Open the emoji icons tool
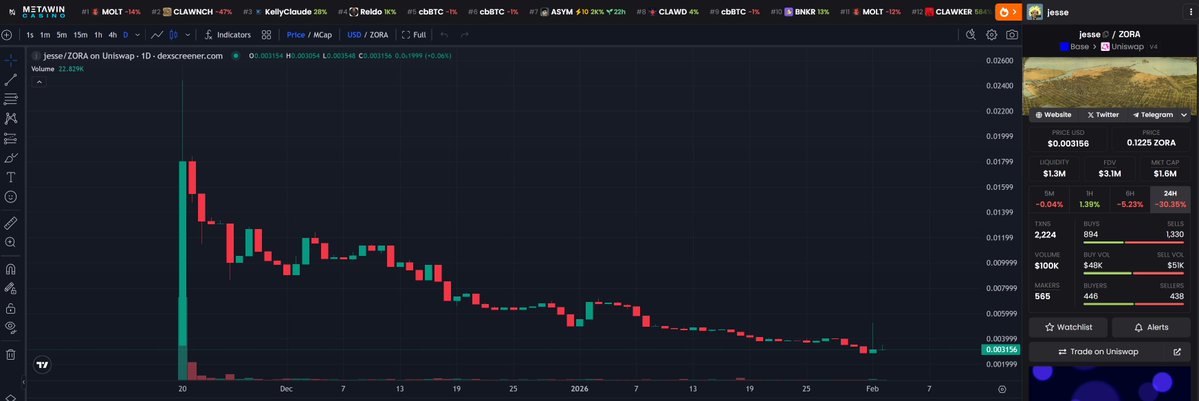 pos(11,197)
